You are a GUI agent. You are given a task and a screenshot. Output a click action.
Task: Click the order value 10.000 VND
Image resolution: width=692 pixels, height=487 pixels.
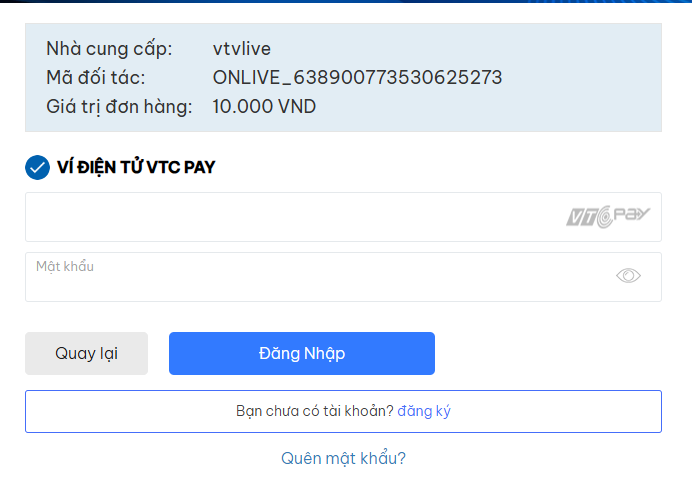coord(264,106)
